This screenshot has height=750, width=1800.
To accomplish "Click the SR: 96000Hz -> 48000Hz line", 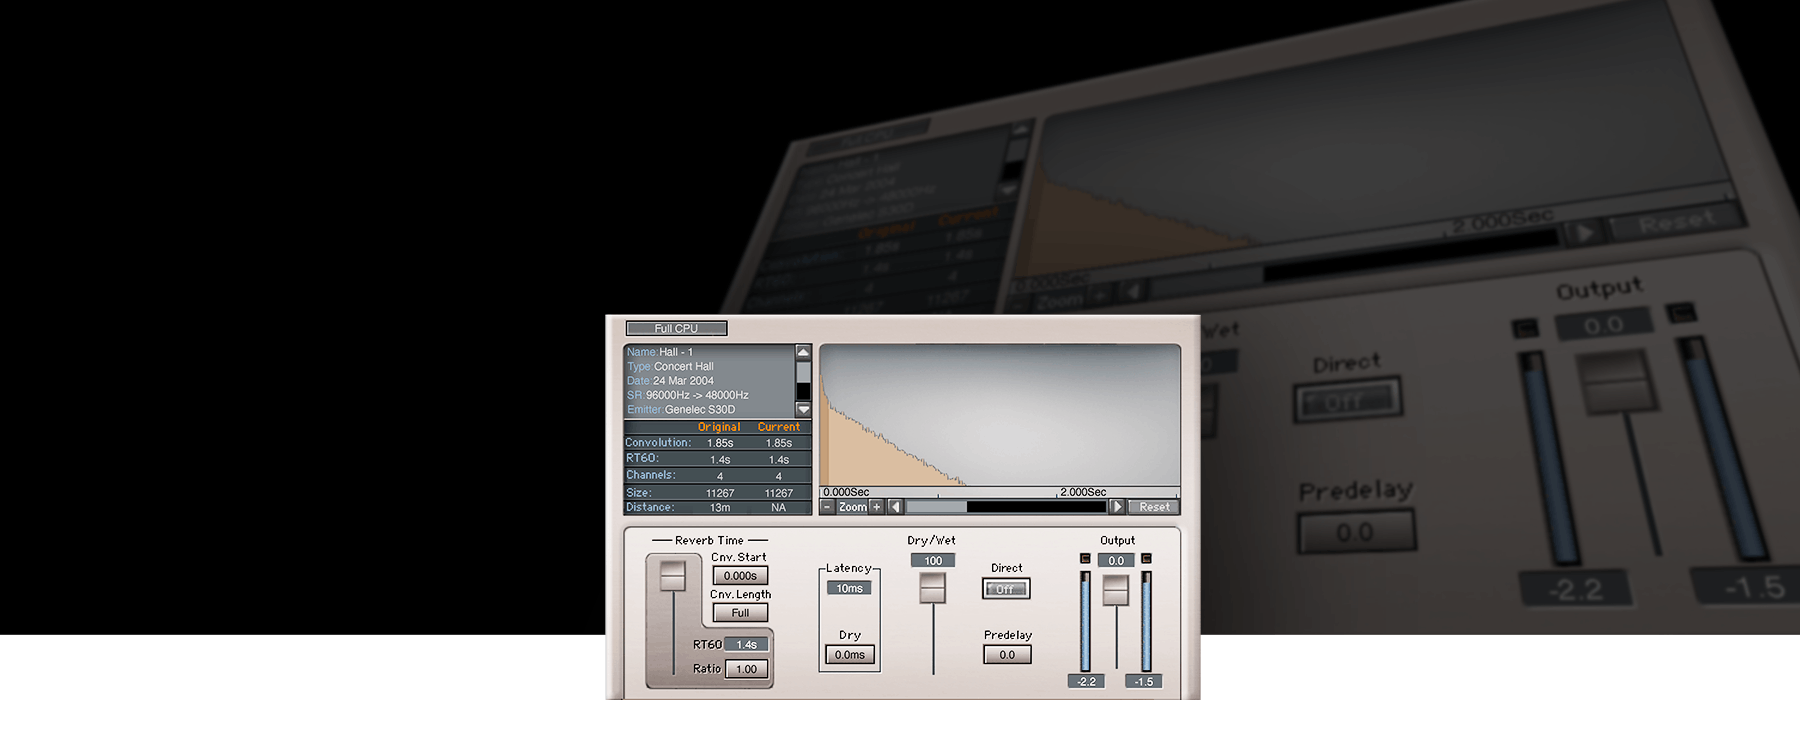I will (x=688, y=395).
